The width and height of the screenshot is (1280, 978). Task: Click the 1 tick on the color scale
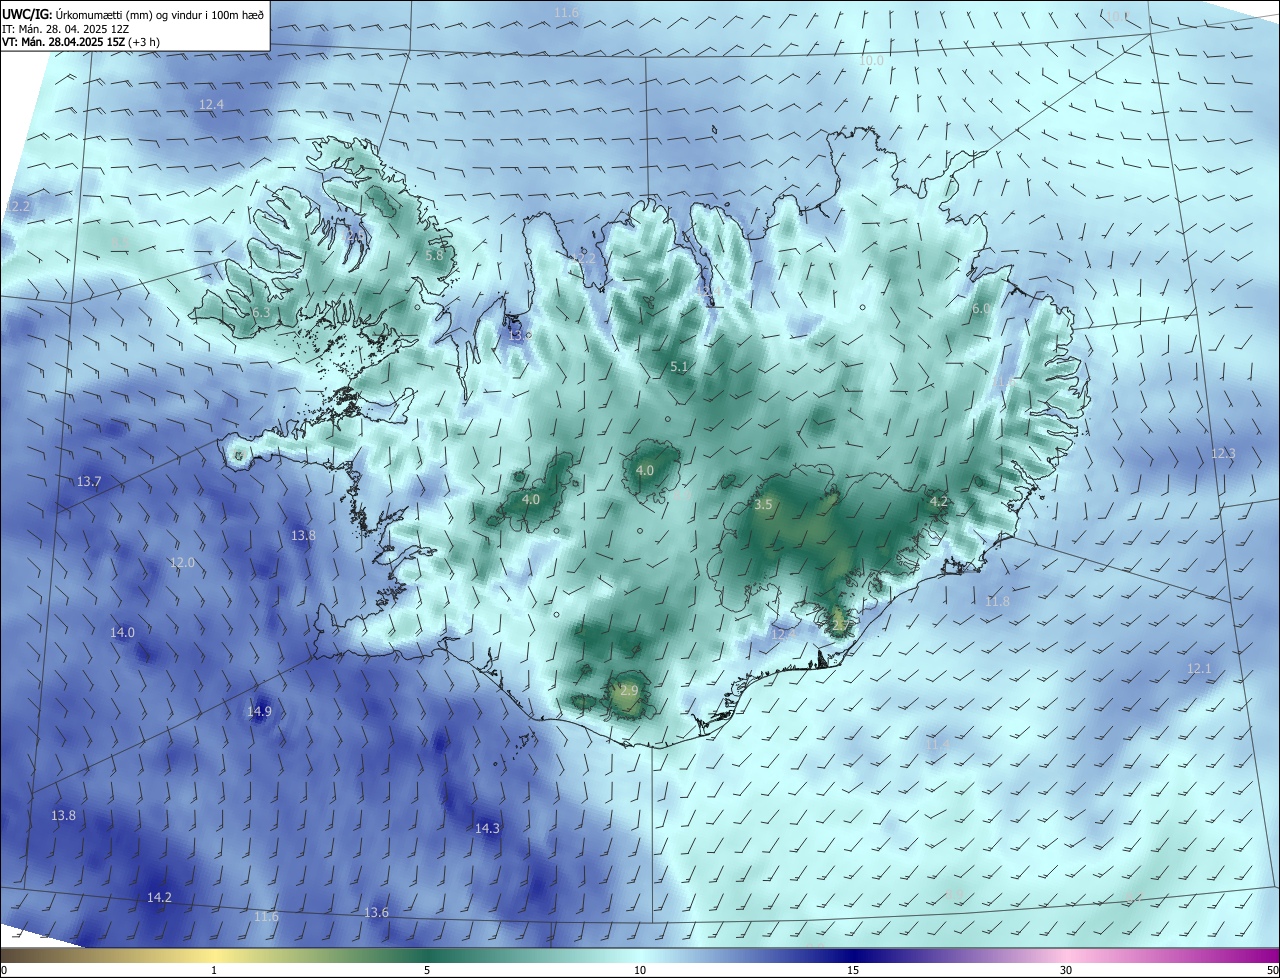214,970
